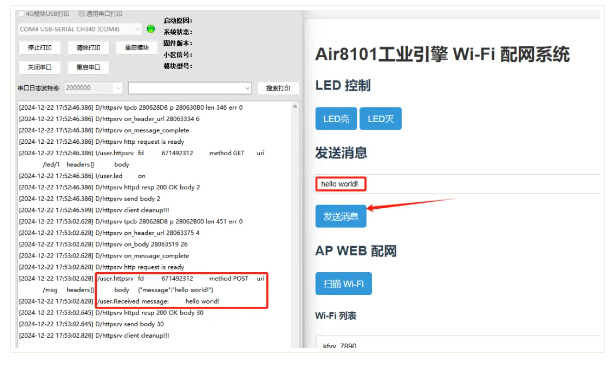This screenshot has height=366, width=612.
Task: Click the green serial connection status indicator
Action: pyautogui.click(x=151, y=29)
